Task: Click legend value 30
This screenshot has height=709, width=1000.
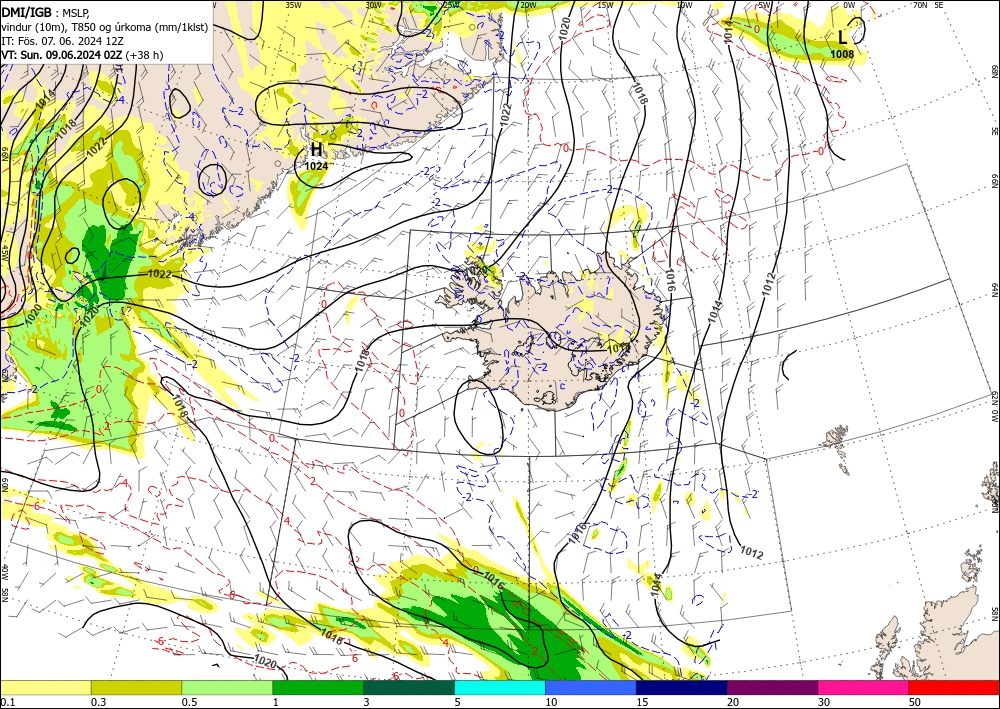Action: coord(824,702)
